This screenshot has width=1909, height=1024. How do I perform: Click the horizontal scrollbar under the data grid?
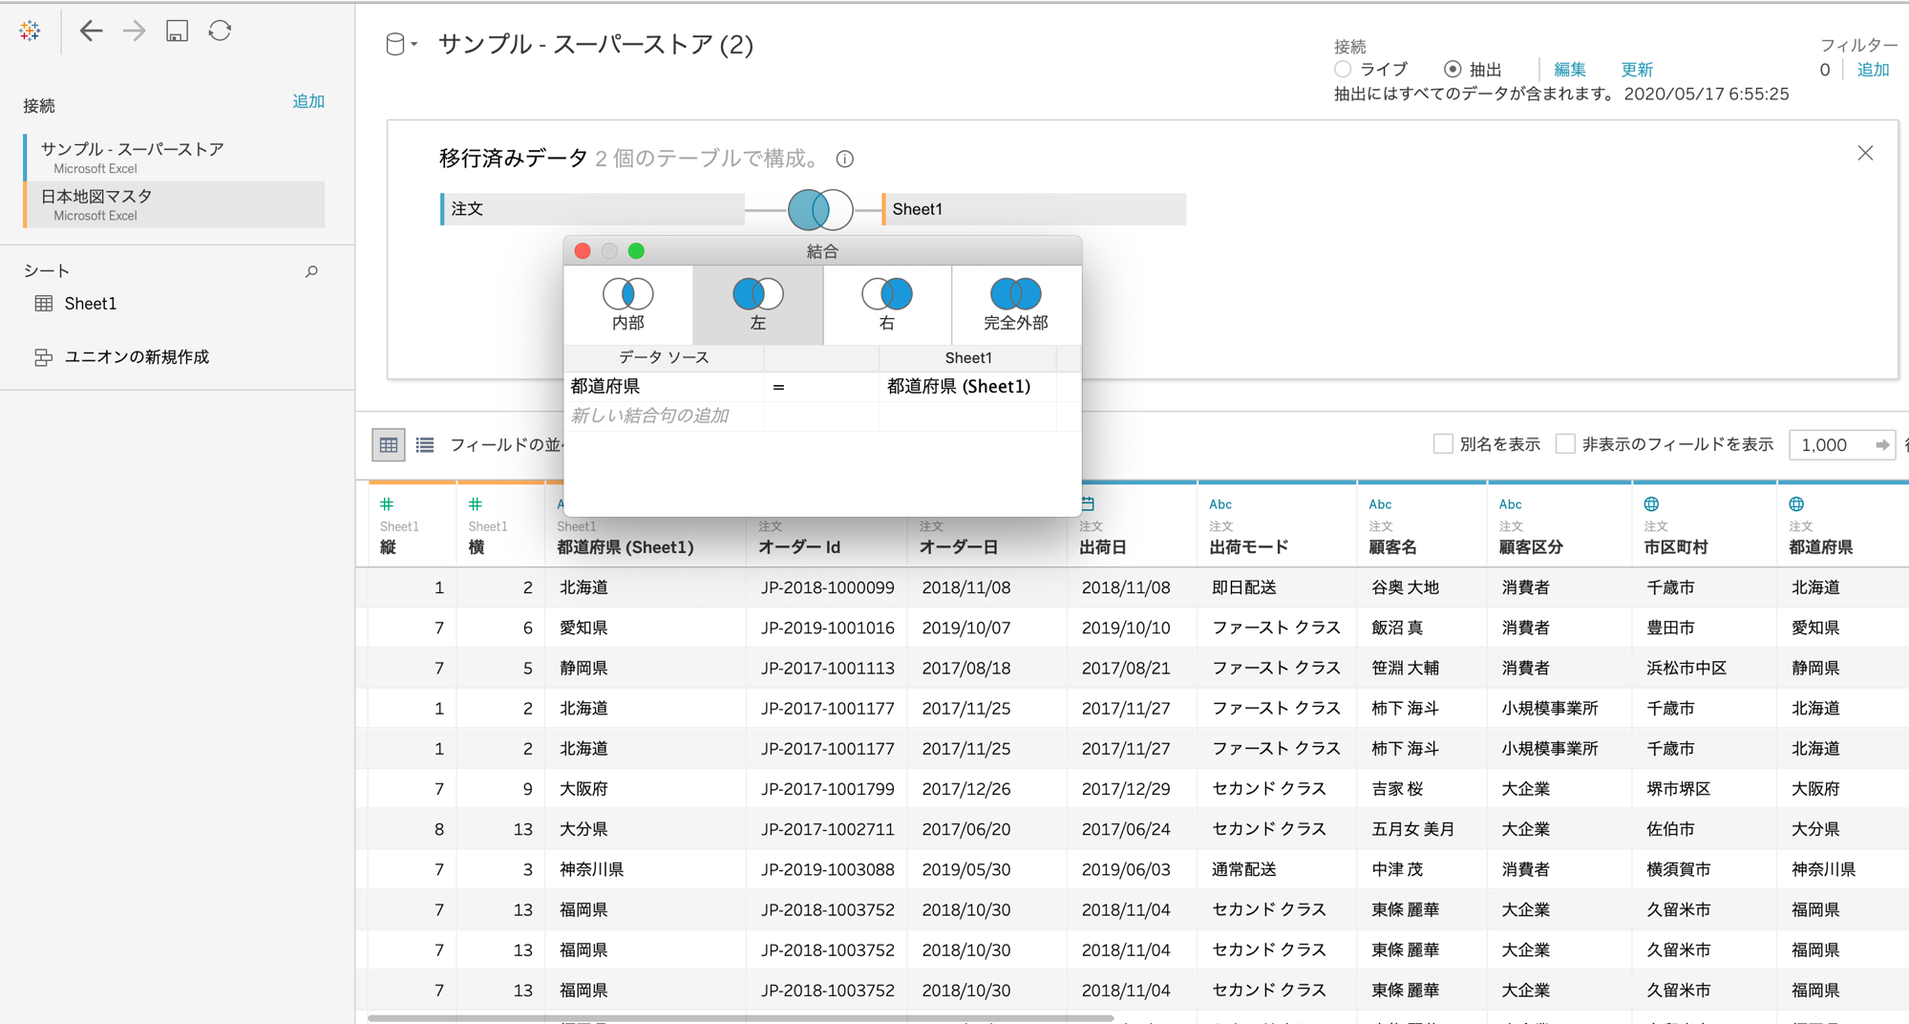click(x=740, y=1018)
